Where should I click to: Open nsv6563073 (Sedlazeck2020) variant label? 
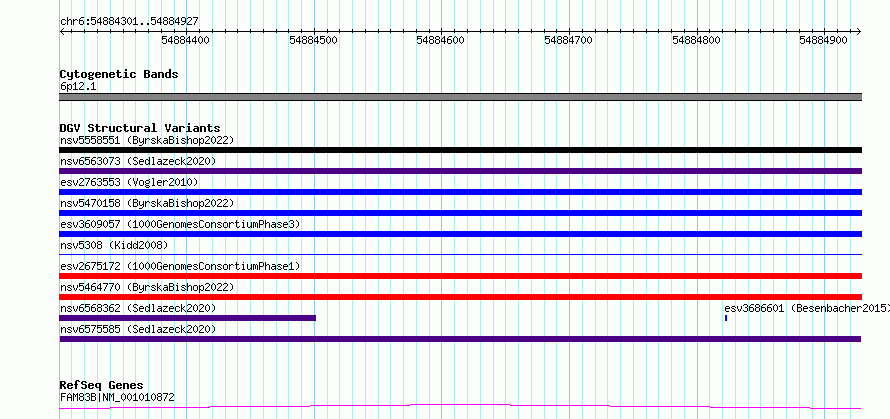(138, 161)
